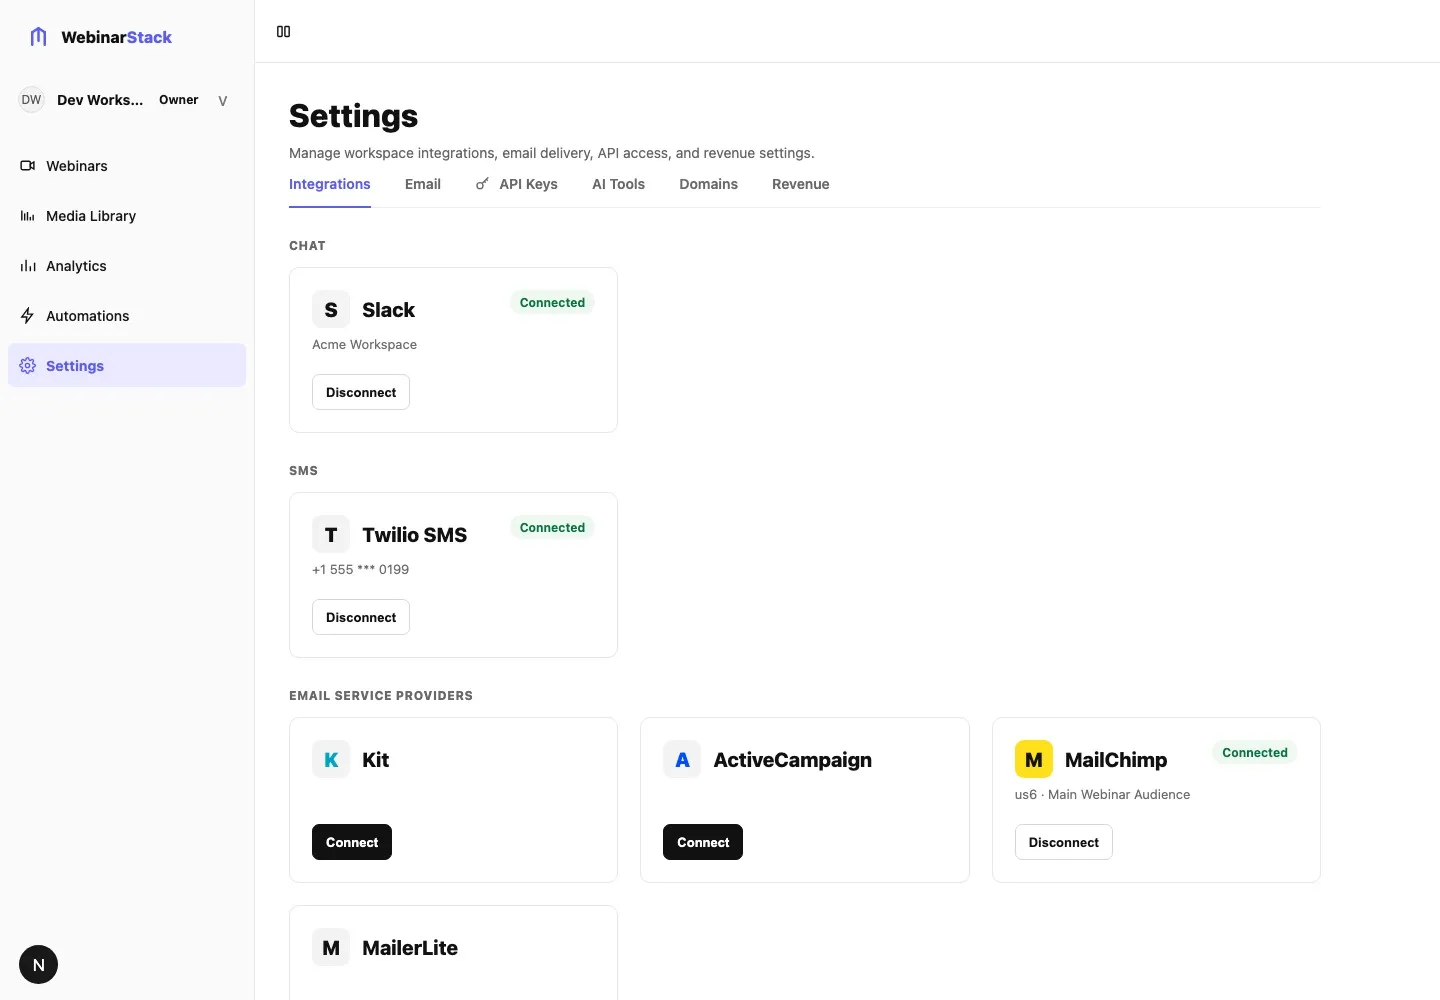
Task: Open the Domains tab
Action: coord(708,184)
